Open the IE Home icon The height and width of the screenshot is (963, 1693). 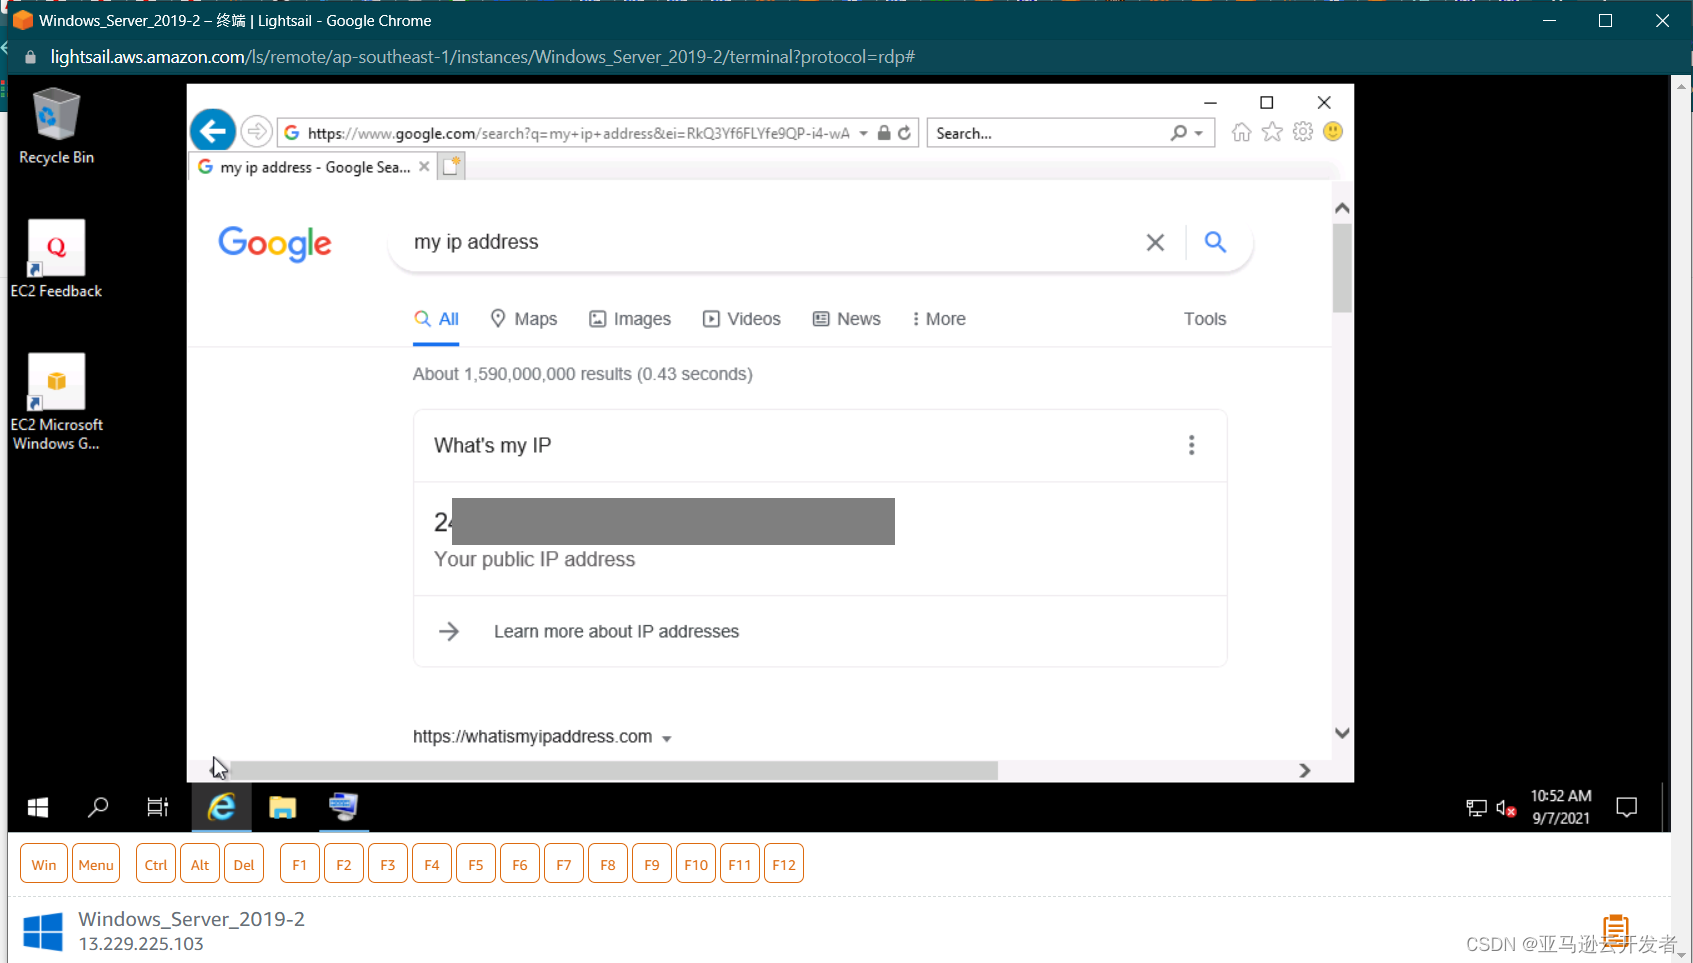point(1241,132)
